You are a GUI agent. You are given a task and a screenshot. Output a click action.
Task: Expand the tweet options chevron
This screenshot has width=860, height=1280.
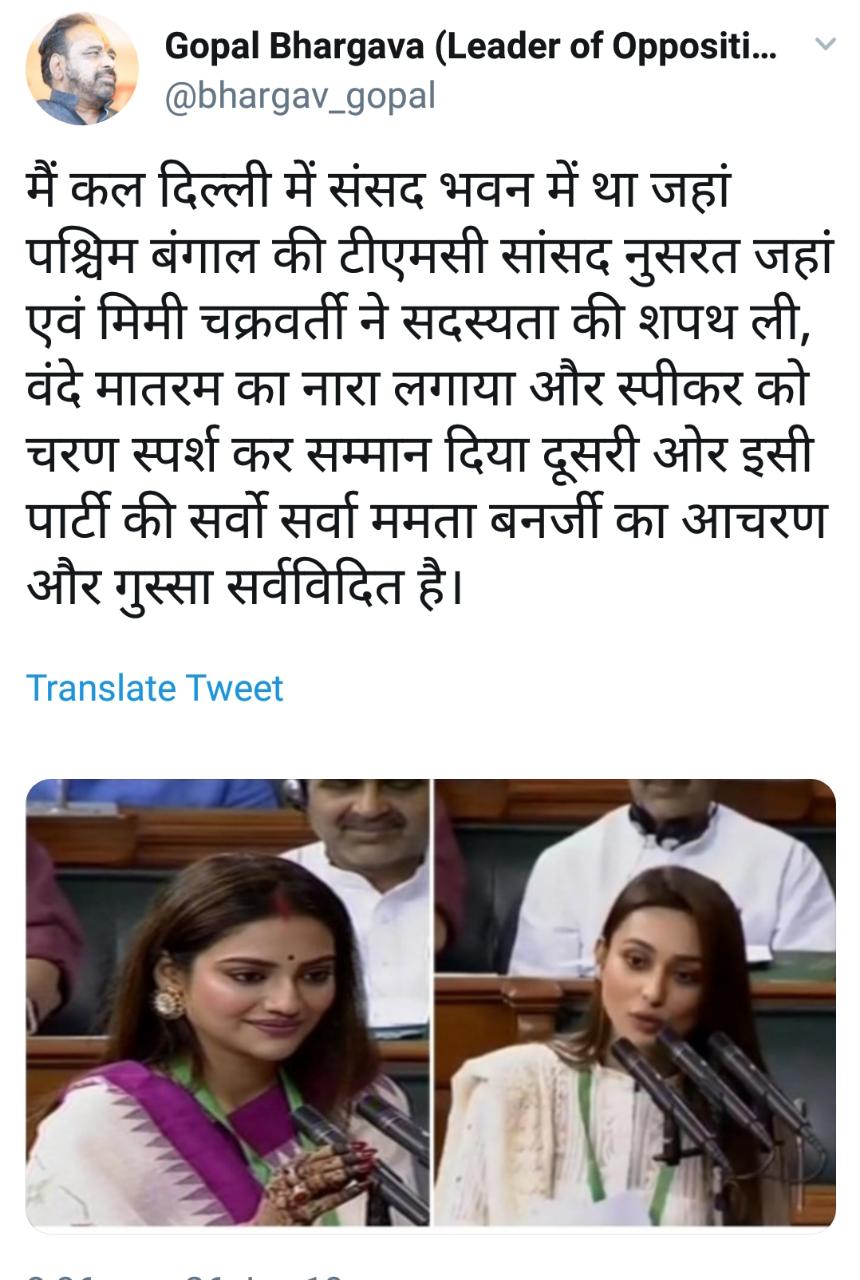(x=825, y=44)
